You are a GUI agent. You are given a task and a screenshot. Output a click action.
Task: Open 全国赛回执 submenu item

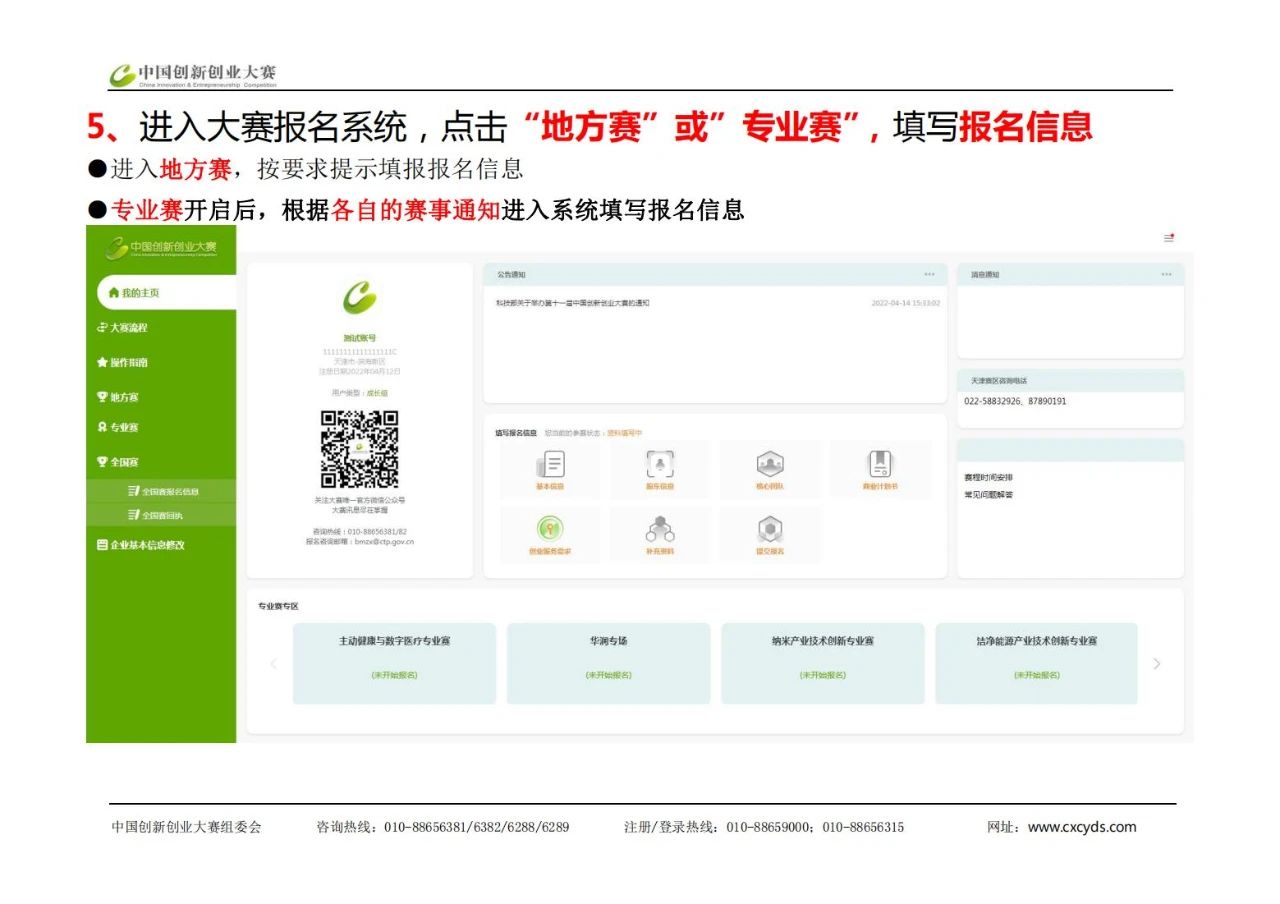[x=160, y=515]
